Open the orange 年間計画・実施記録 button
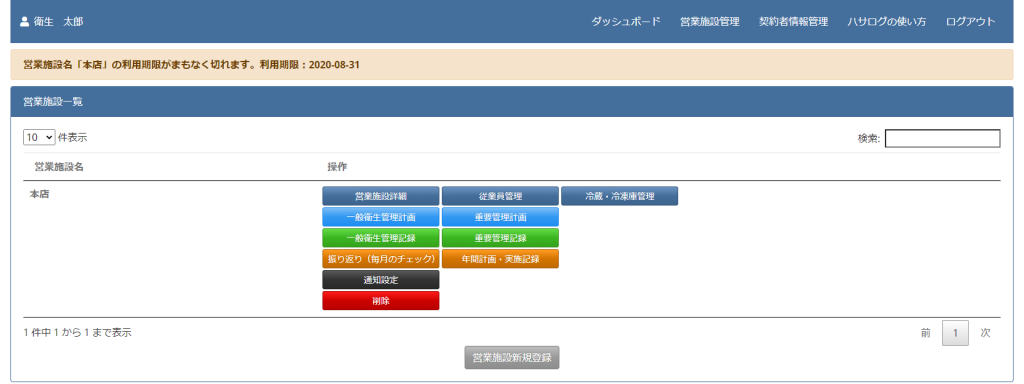The height and width of the screenshot is (384, 1024). tap(500, 259)
